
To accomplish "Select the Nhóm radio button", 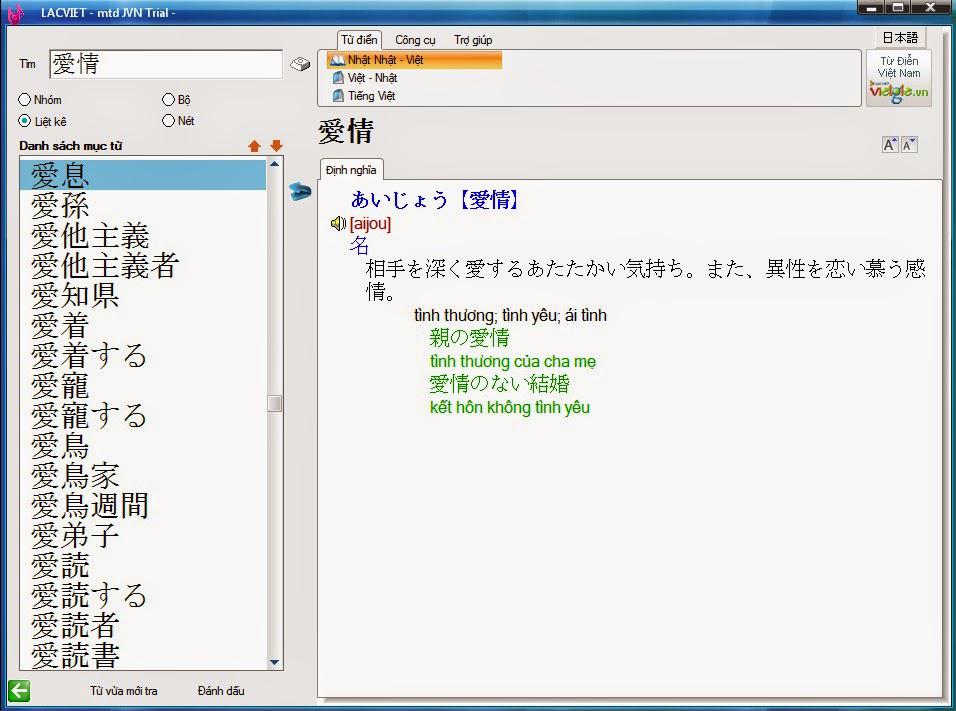I will [24, 99].
